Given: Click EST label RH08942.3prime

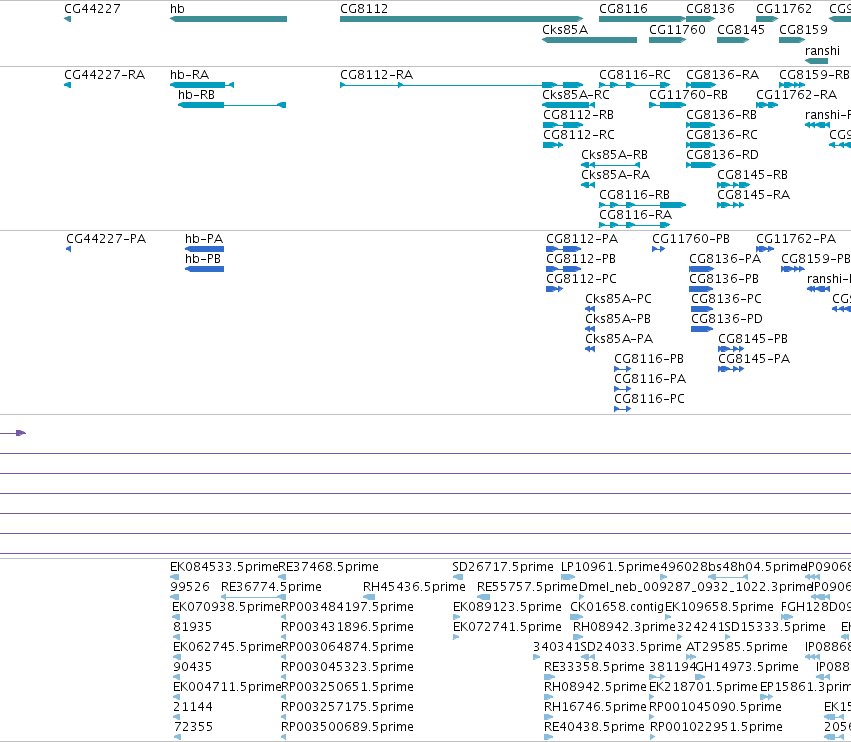Looking at the screenshot, I should pyautogui.click(x=624, y=626).
